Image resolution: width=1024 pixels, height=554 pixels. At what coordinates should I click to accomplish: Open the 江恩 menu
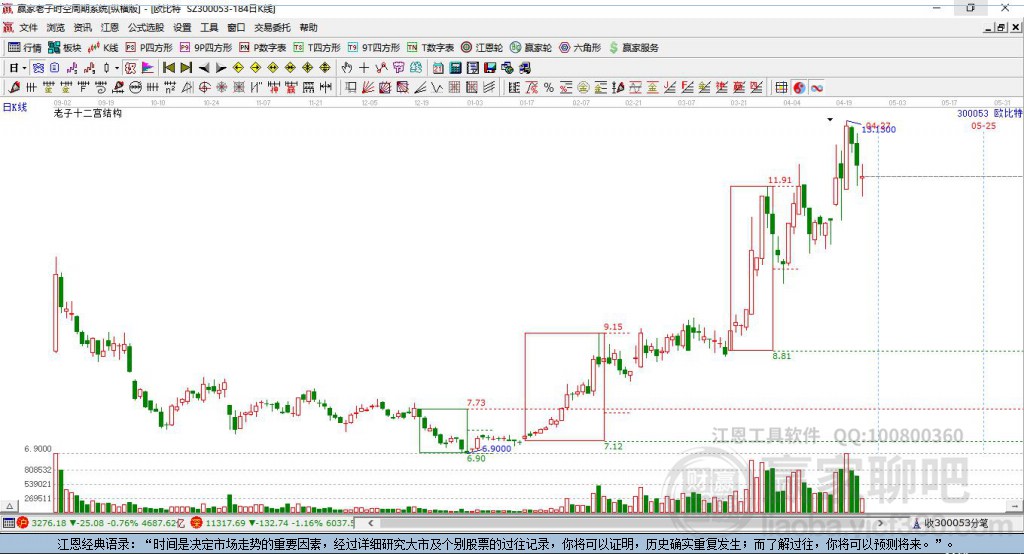[110, 27]
